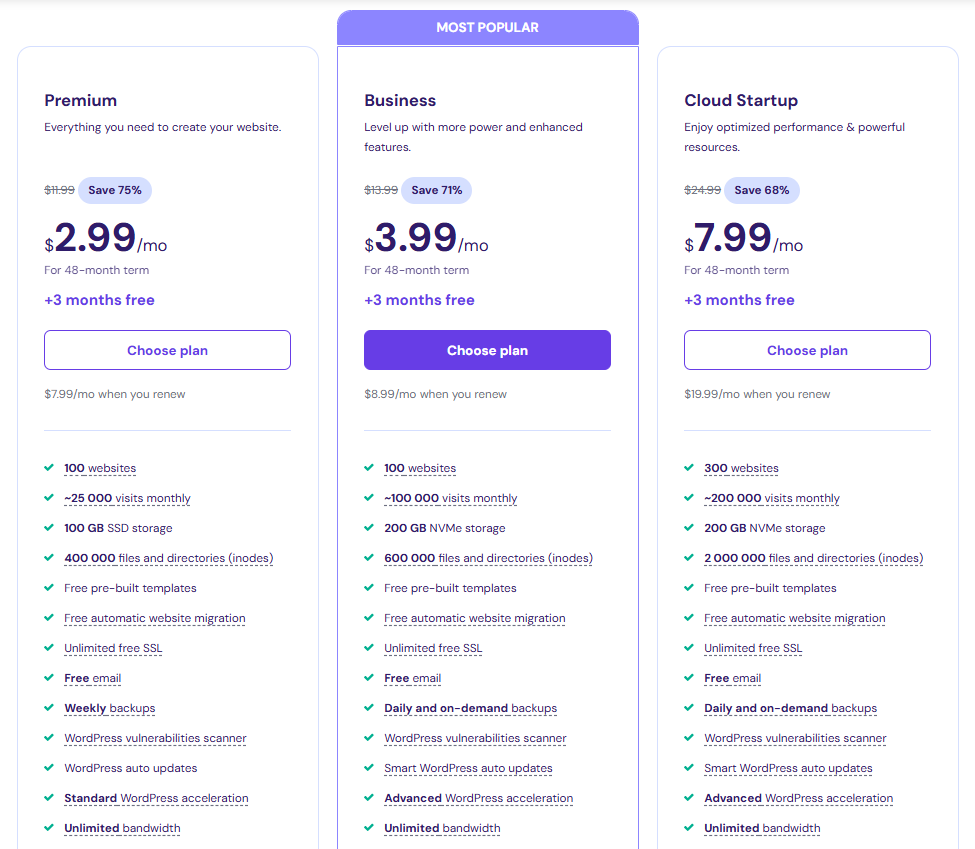
Task: Open '2 000 000 files and directories' info link
Action: click(813, 558)
